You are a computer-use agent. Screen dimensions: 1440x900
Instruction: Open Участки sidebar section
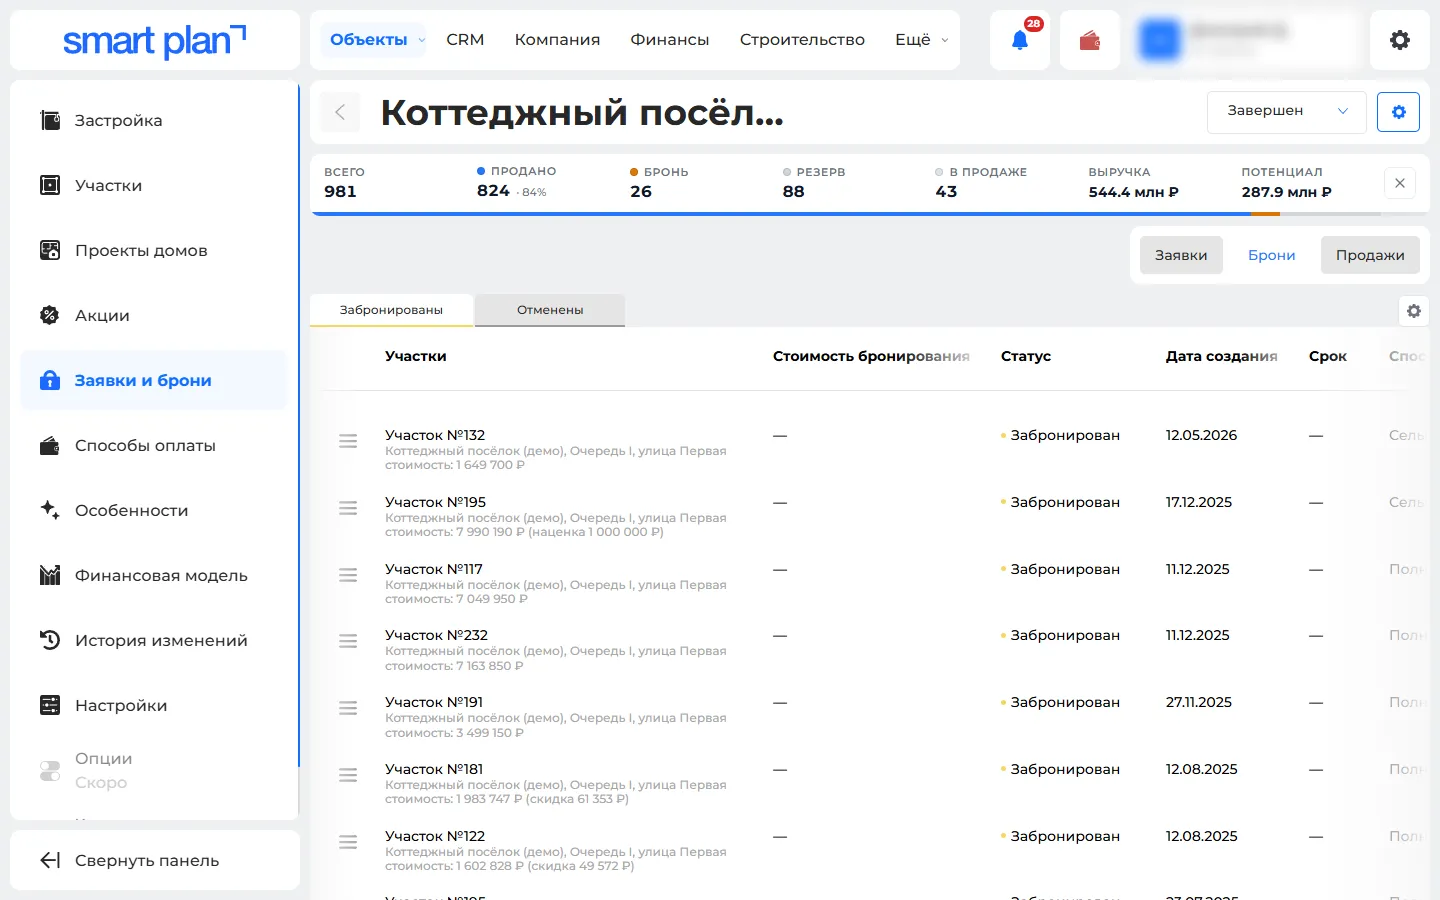coord(154,185)
